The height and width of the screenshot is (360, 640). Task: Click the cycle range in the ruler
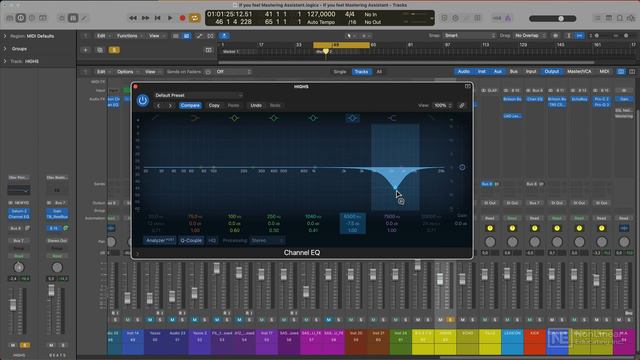[x=341, y=45]
